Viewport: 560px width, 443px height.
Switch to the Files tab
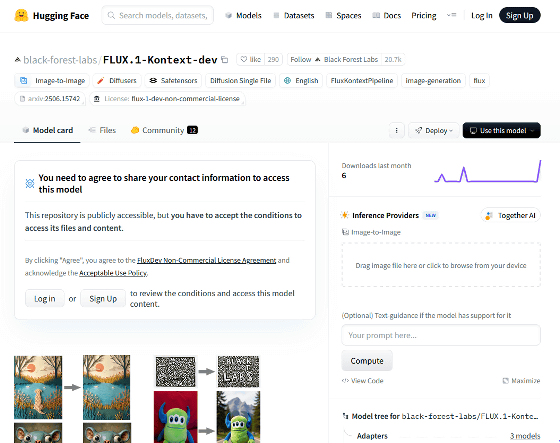[102, 130]
